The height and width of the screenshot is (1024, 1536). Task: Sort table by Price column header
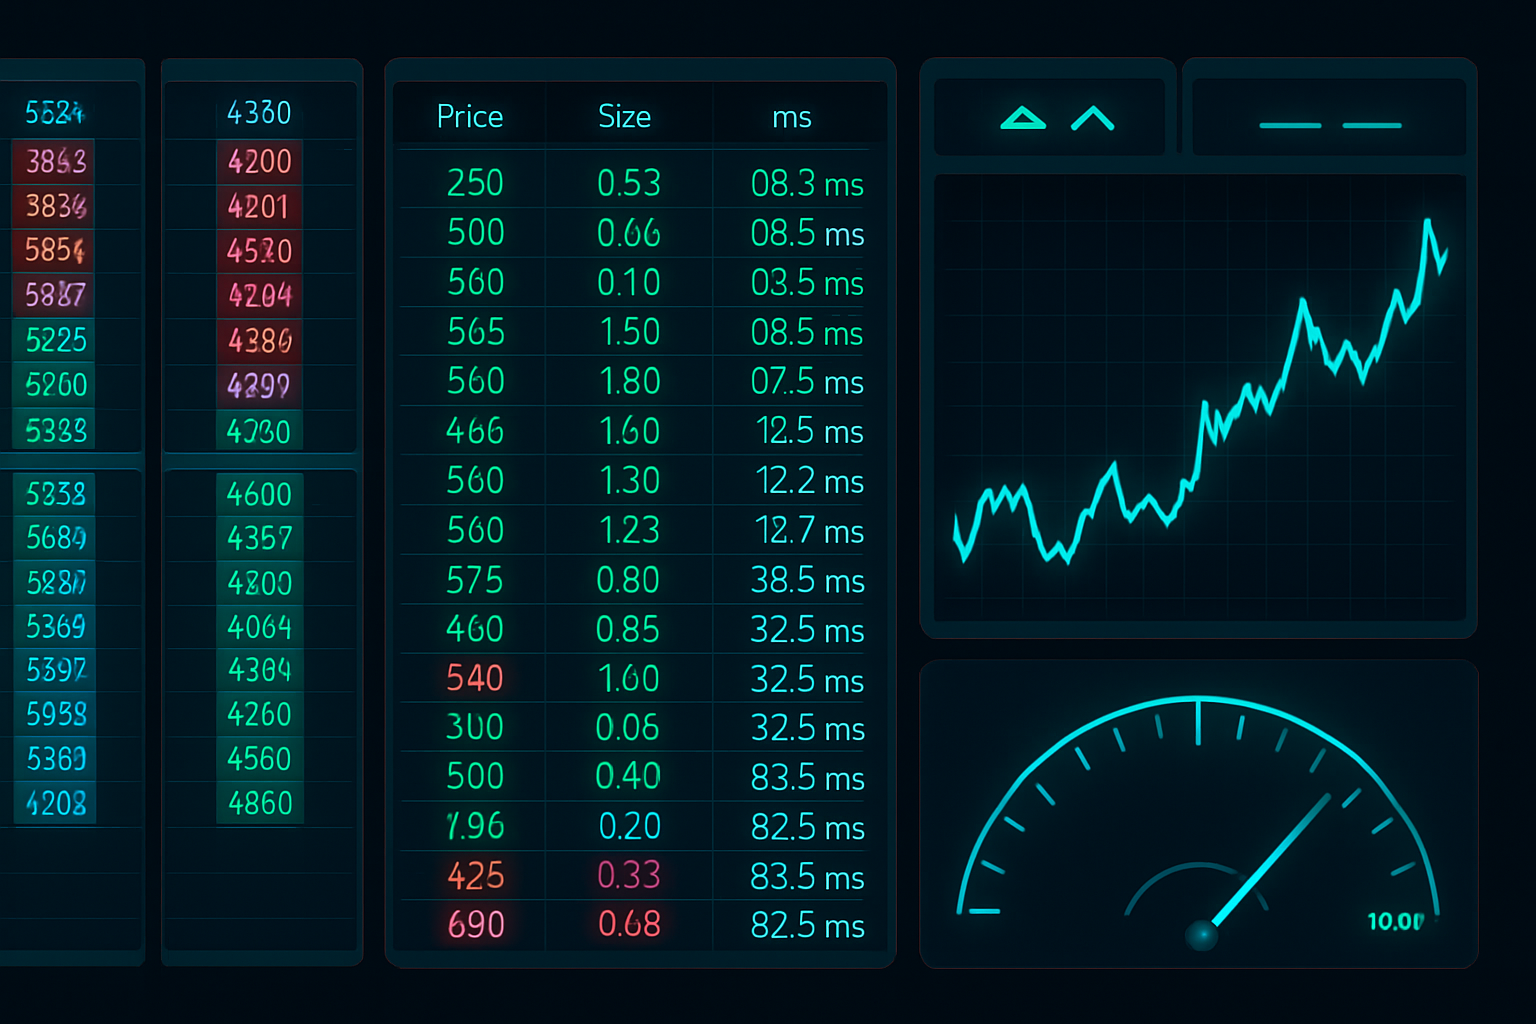point(469,117)
